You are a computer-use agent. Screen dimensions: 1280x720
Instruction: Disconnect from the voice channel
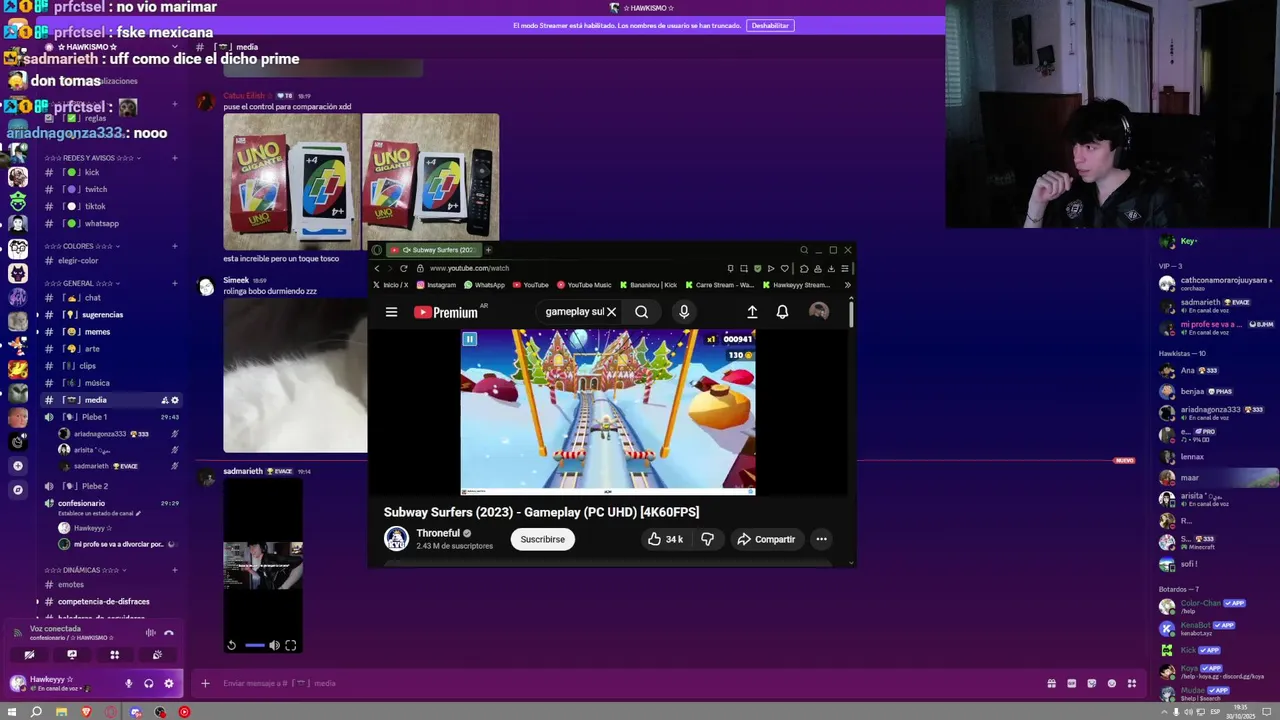169,633
